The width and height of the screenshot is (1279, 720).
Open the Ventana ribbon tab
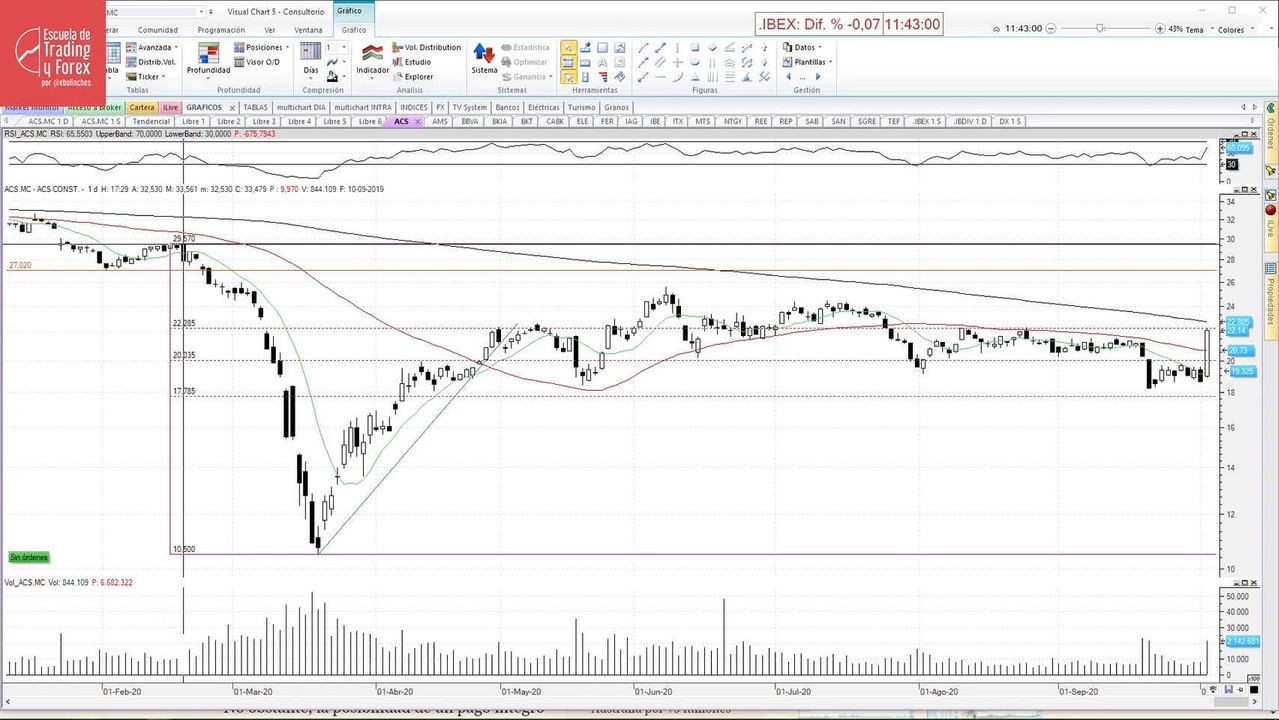308,30
